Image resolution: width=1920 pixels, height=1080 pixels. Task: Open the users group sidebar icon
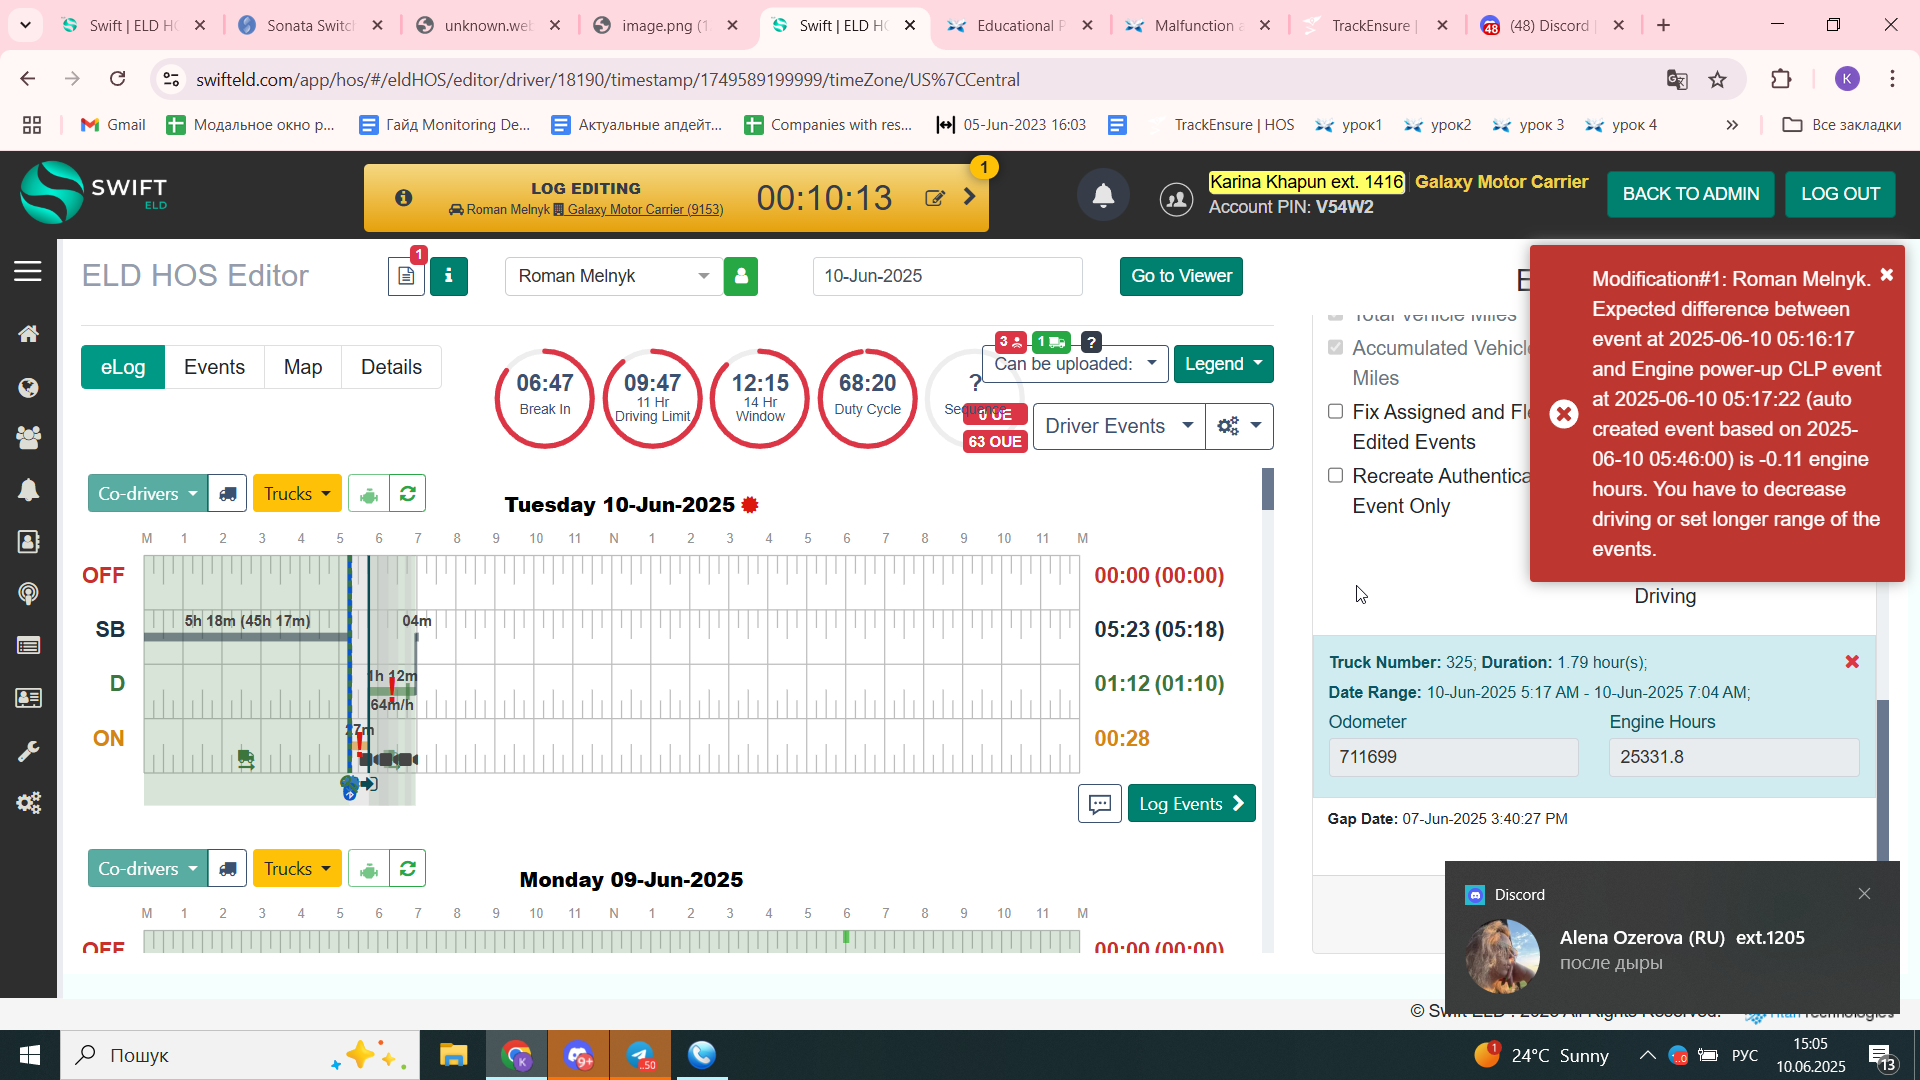pos(28,437)
